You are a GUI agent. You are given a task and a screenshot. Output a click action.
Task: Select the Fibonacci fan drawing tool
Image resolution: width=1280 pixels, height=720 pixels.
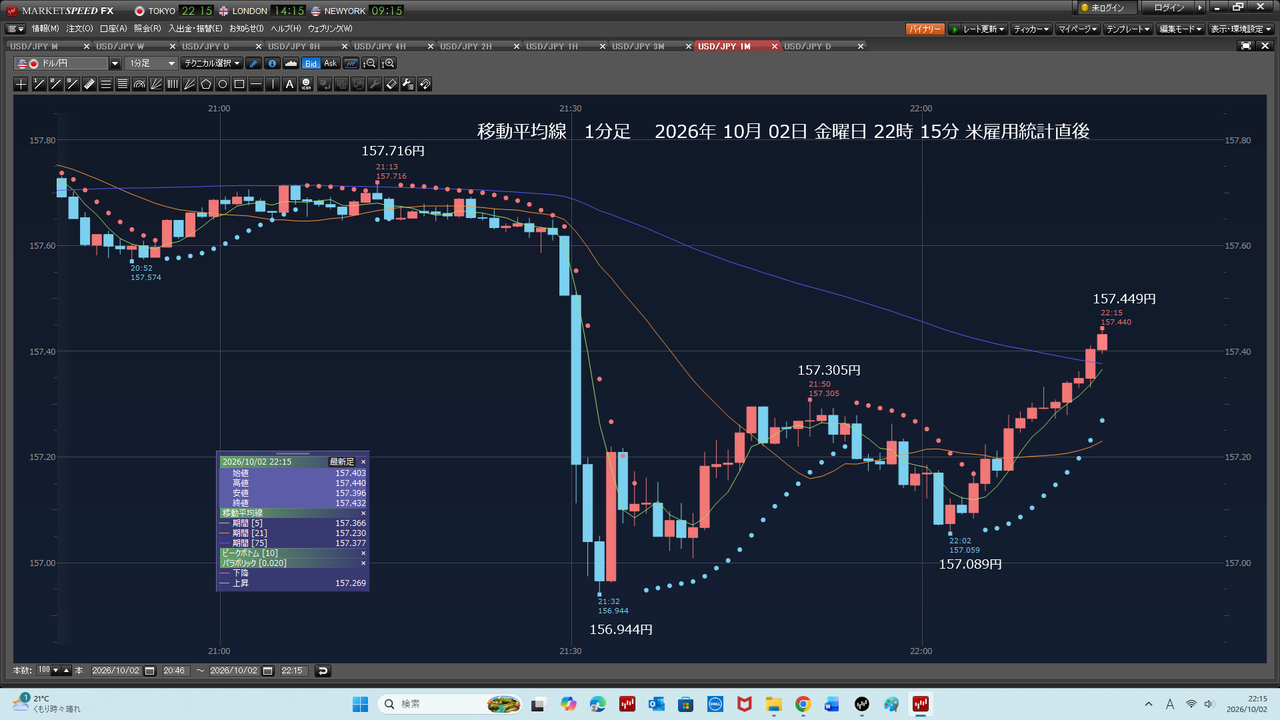(x=156, y=84)
